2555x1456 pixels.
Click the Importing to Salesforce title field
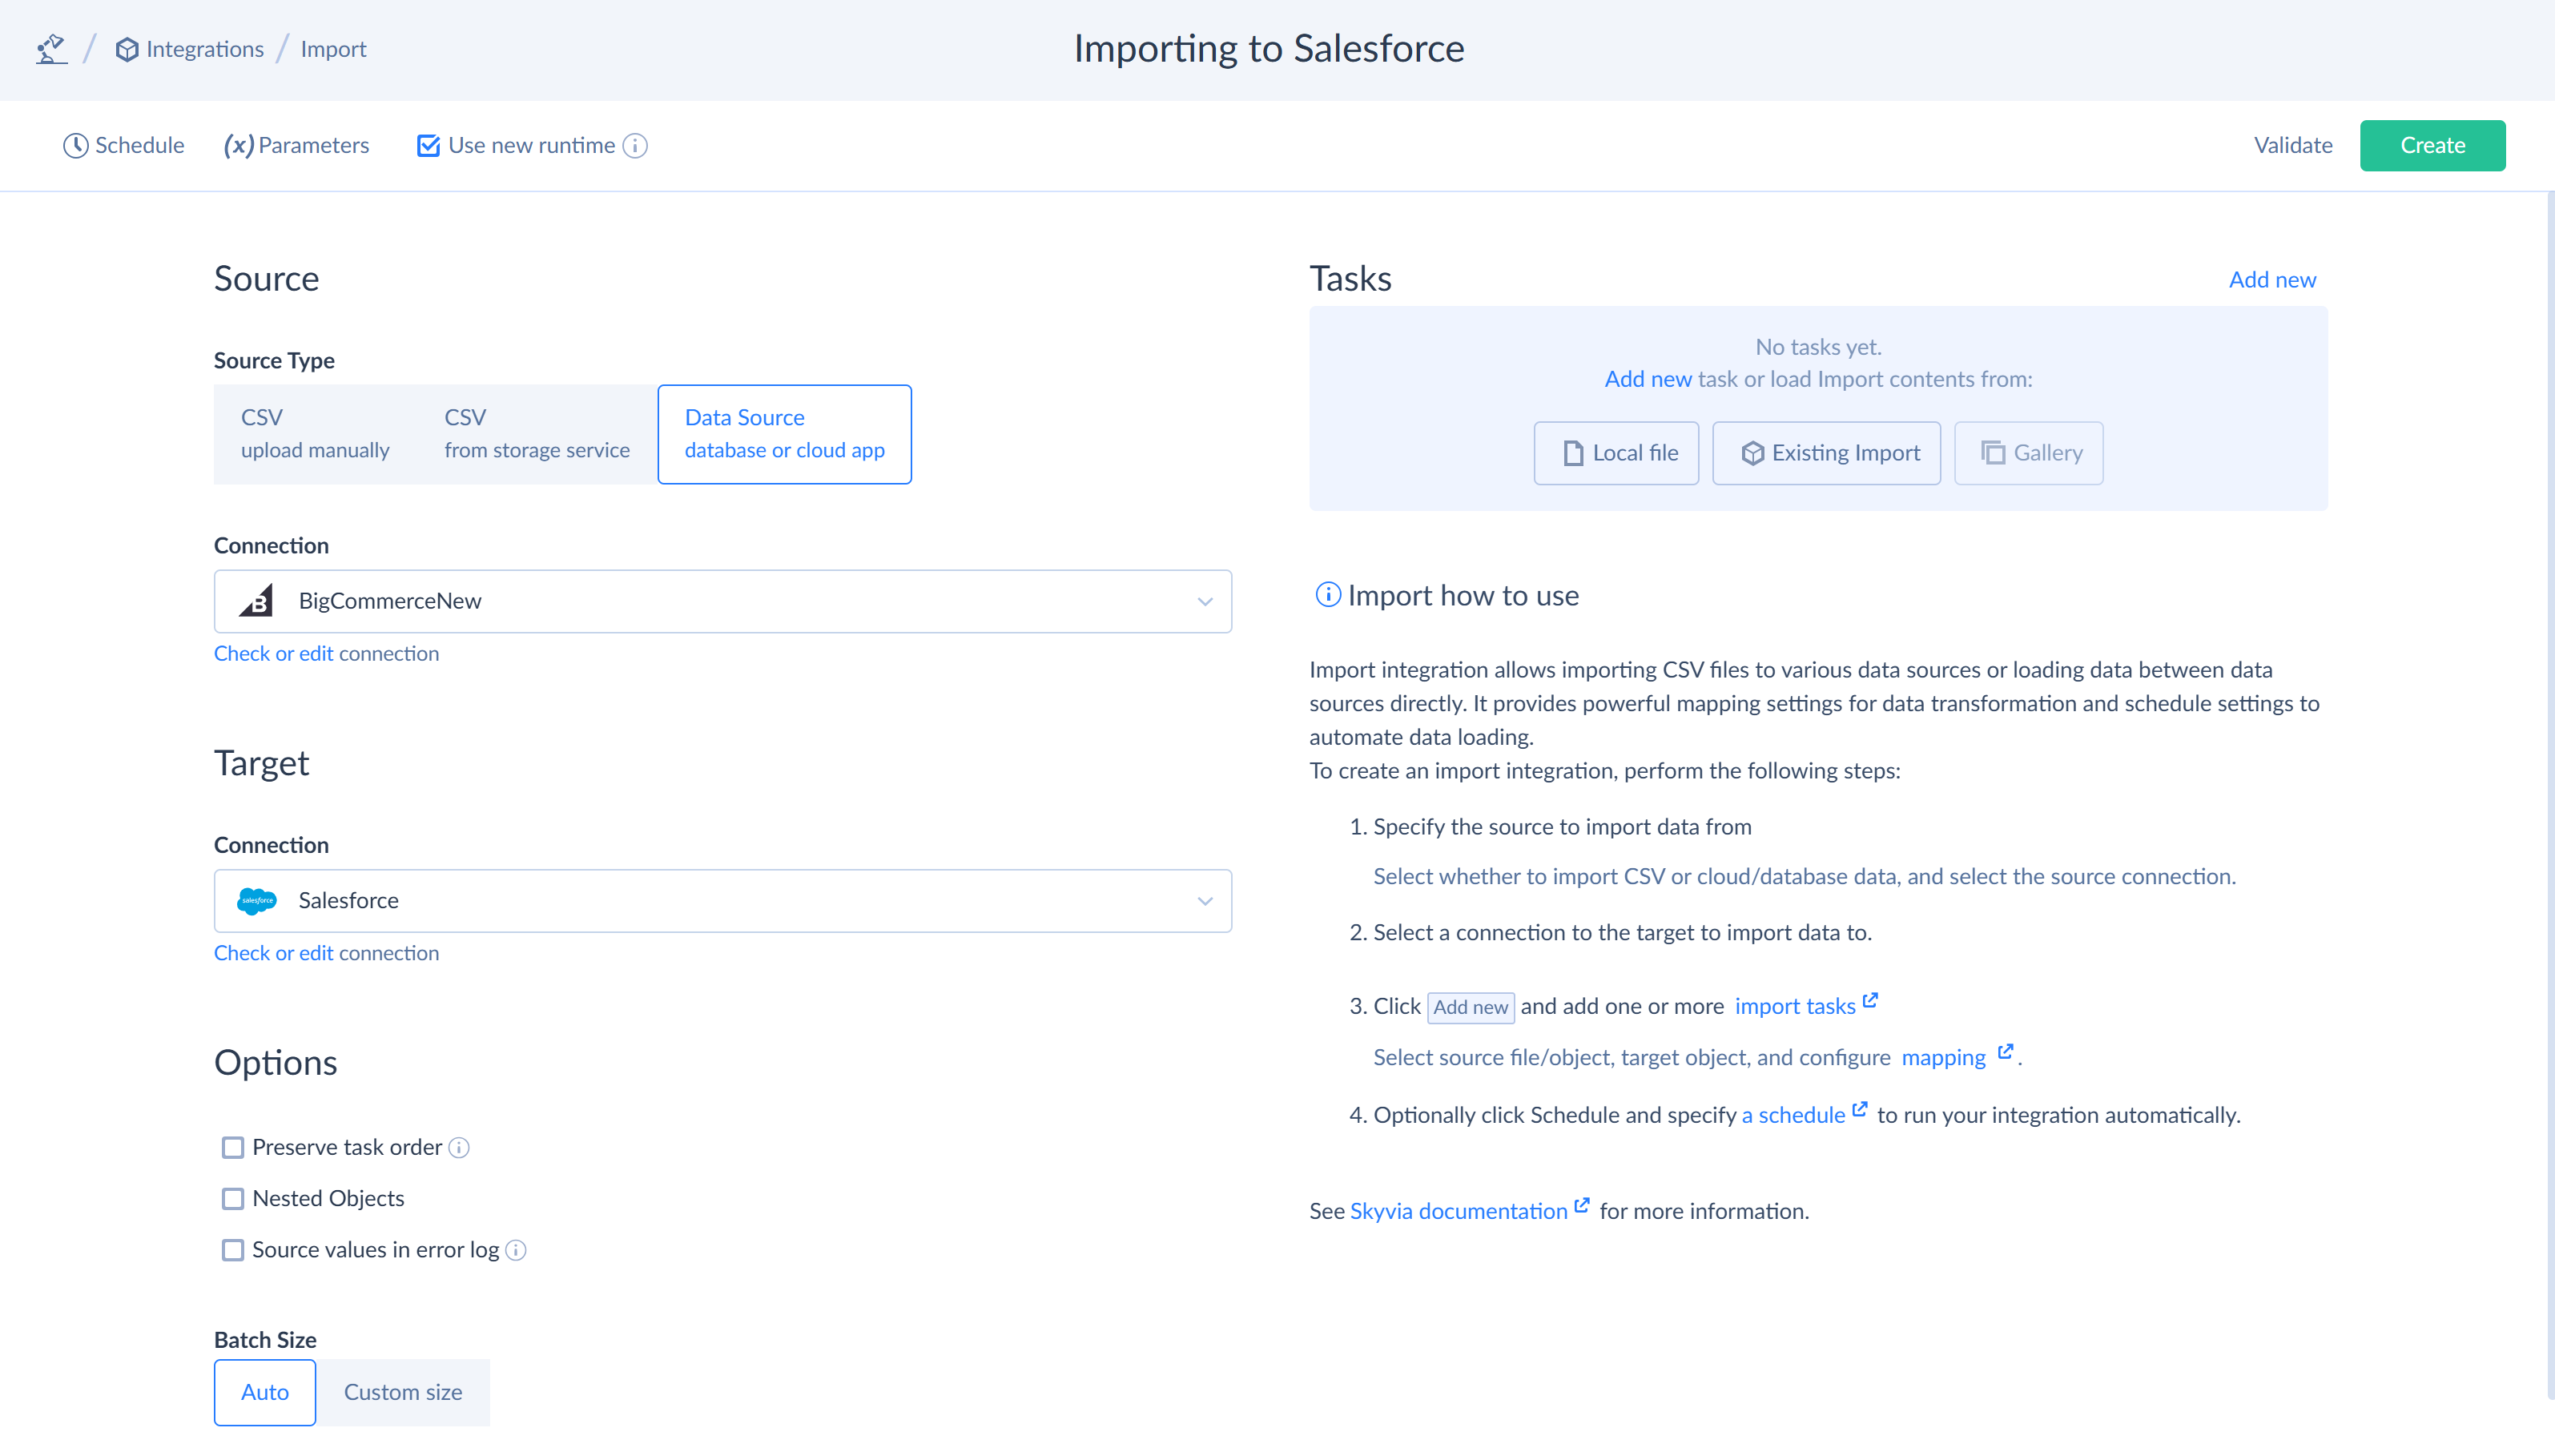1269,48
